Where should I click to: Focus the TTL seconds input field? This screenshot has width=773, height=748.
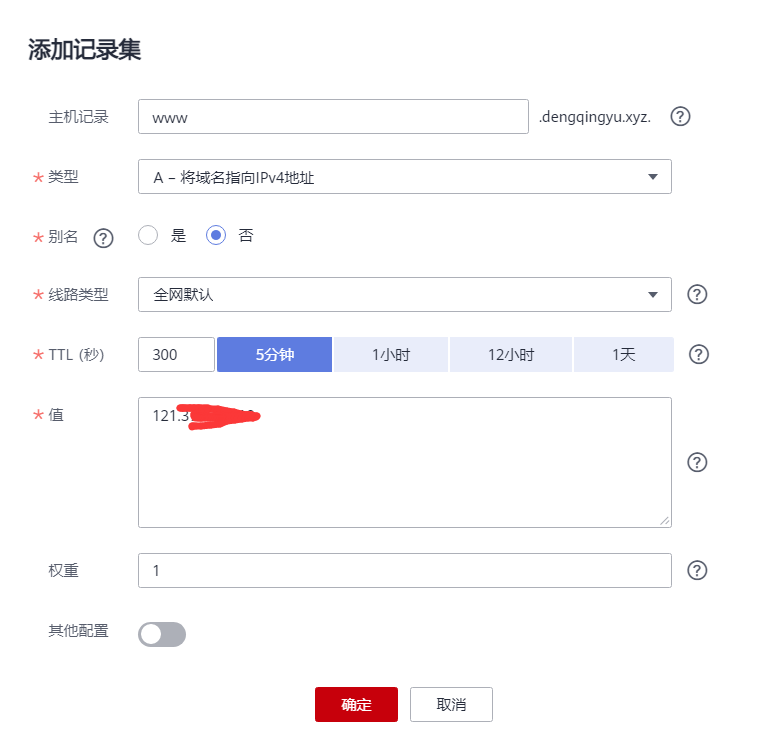pos(176,354)
